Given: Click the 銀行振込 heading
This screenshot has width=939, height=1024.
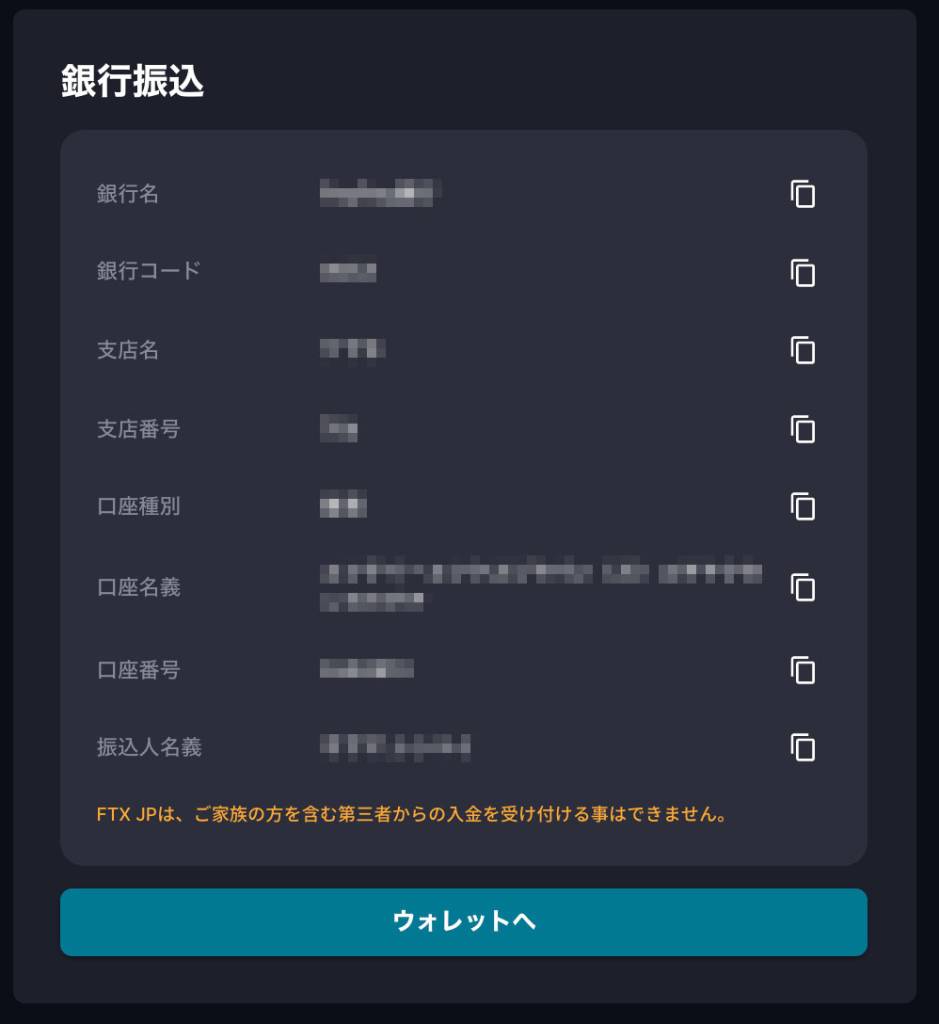Looking at the screenshot, I should pyautogui.click(x=132, y=83).
